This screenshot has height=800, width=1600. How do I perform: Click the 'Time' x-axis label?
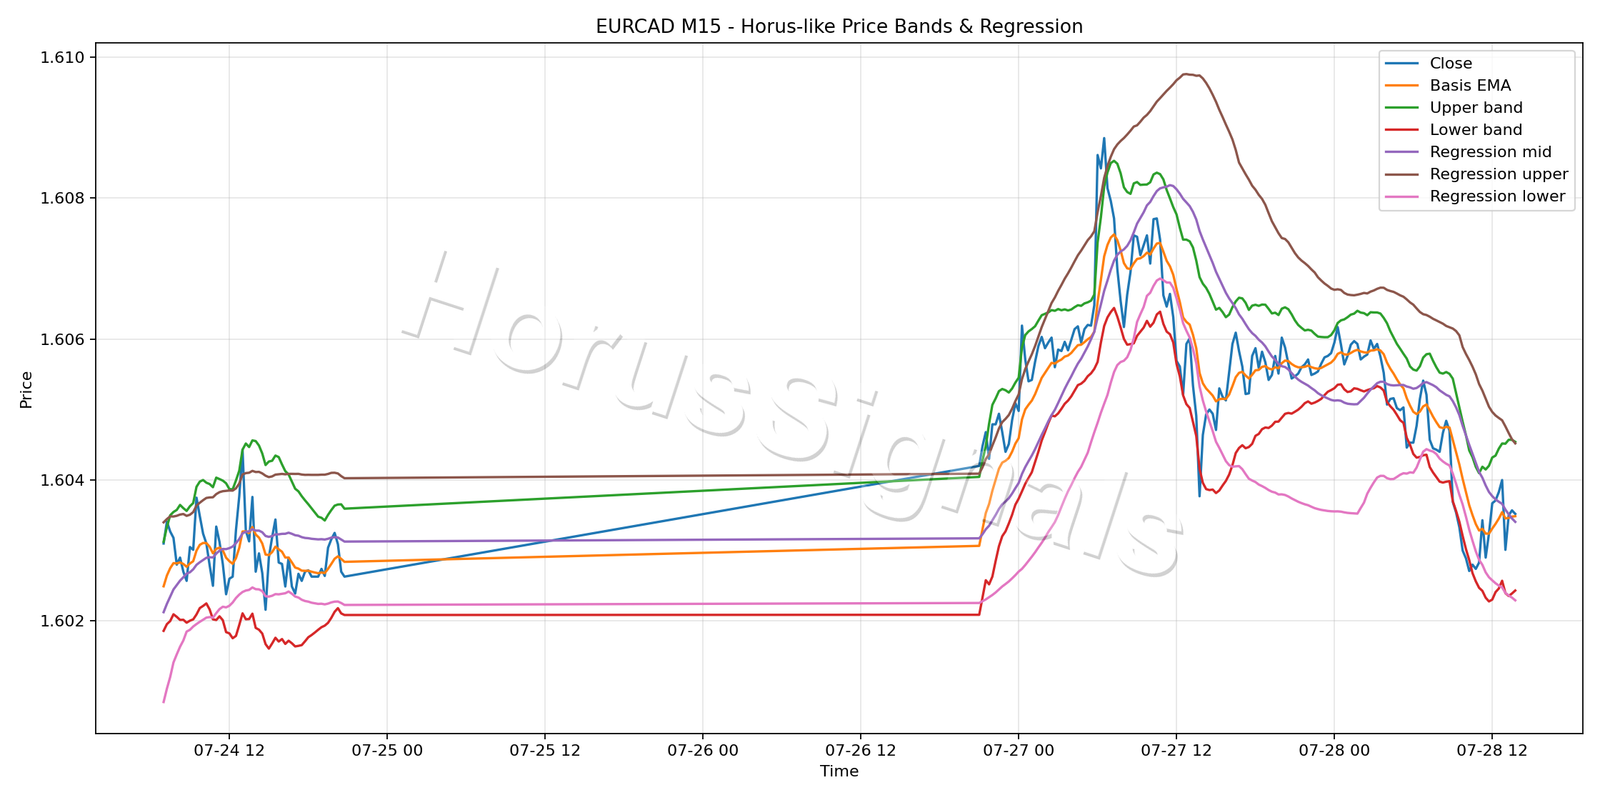839,771
